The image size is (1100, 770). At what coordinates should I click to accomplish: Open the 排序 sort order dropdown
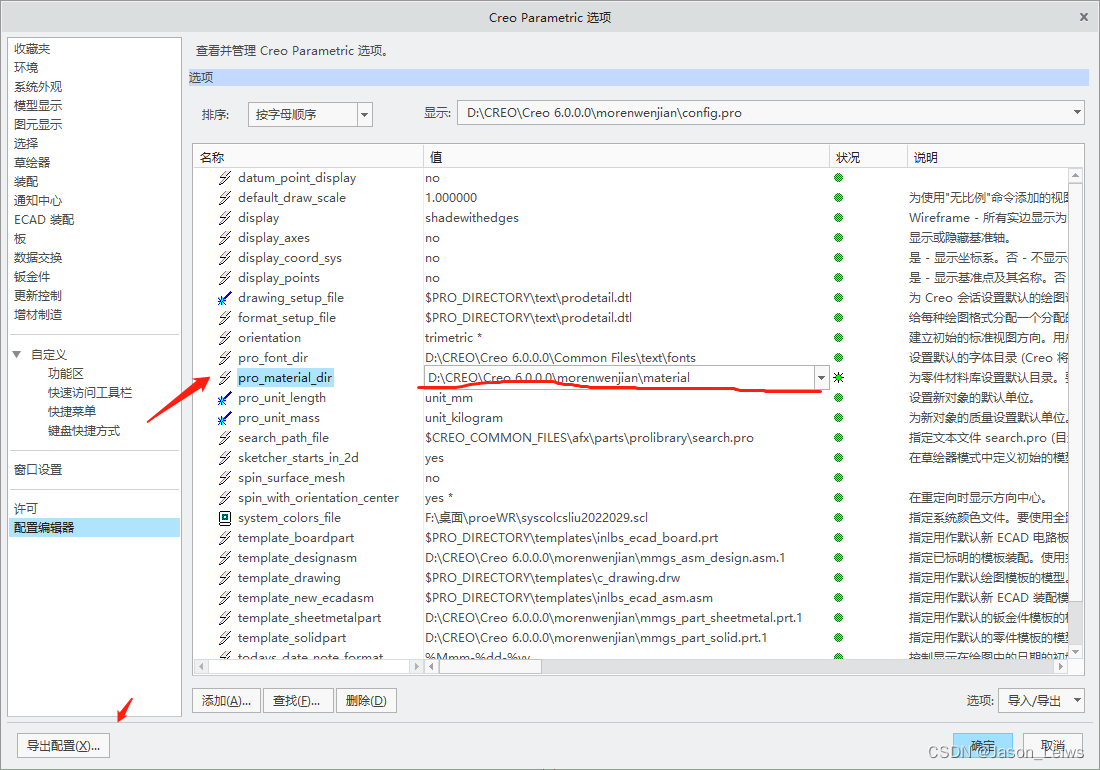(309, 114)
